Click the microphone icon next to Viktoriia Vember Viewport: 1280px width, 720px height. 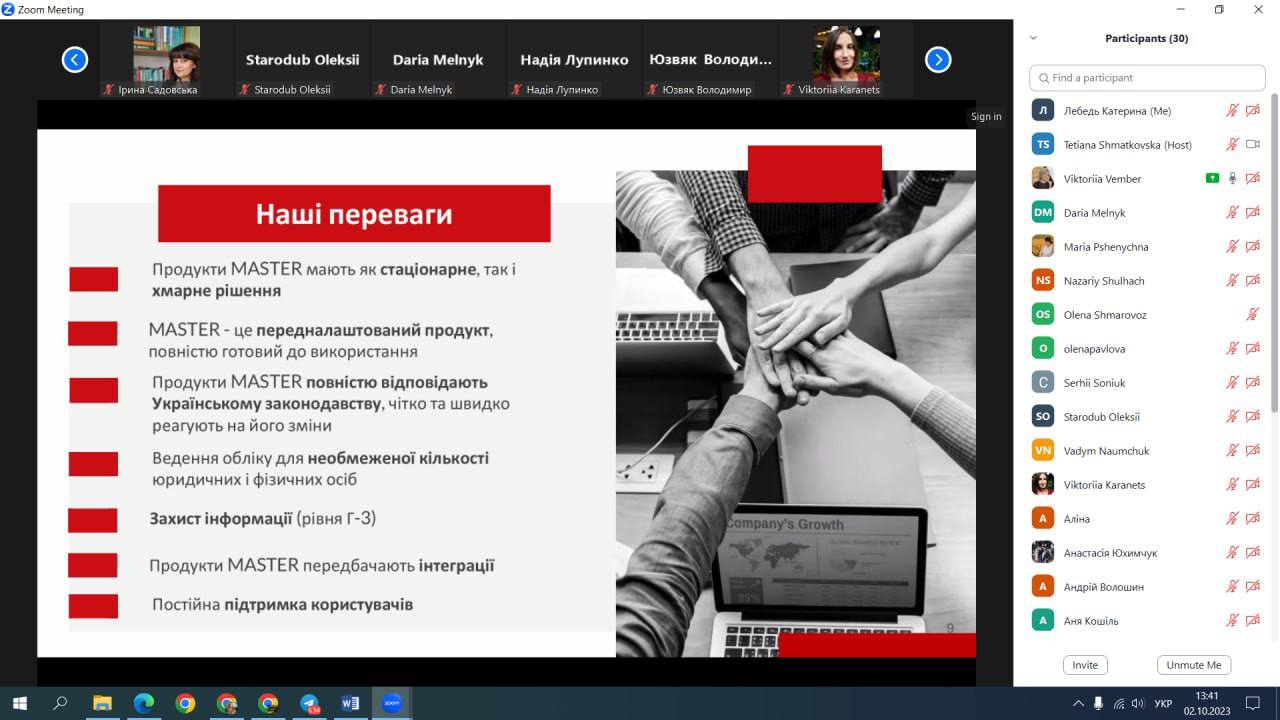point(1233,178)
